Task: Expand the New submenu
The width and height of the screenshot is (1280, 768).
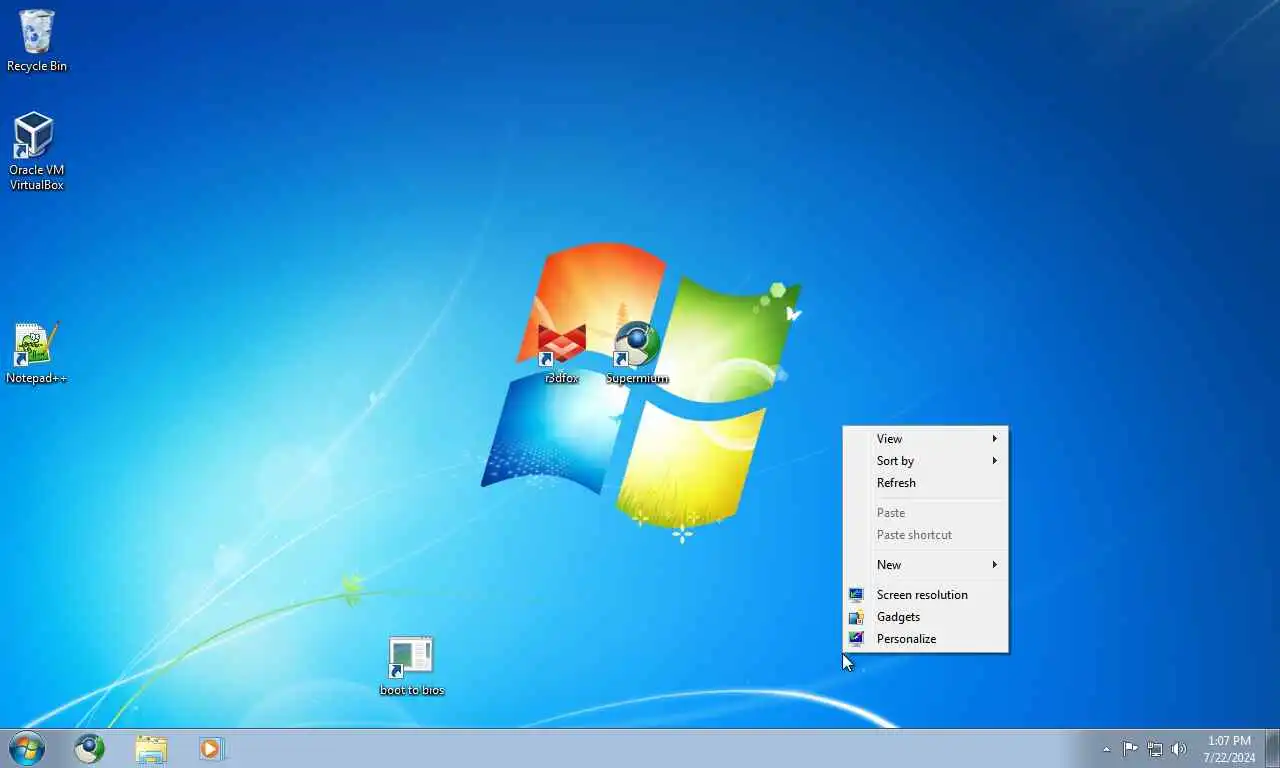Action: [x=925, y=565]
